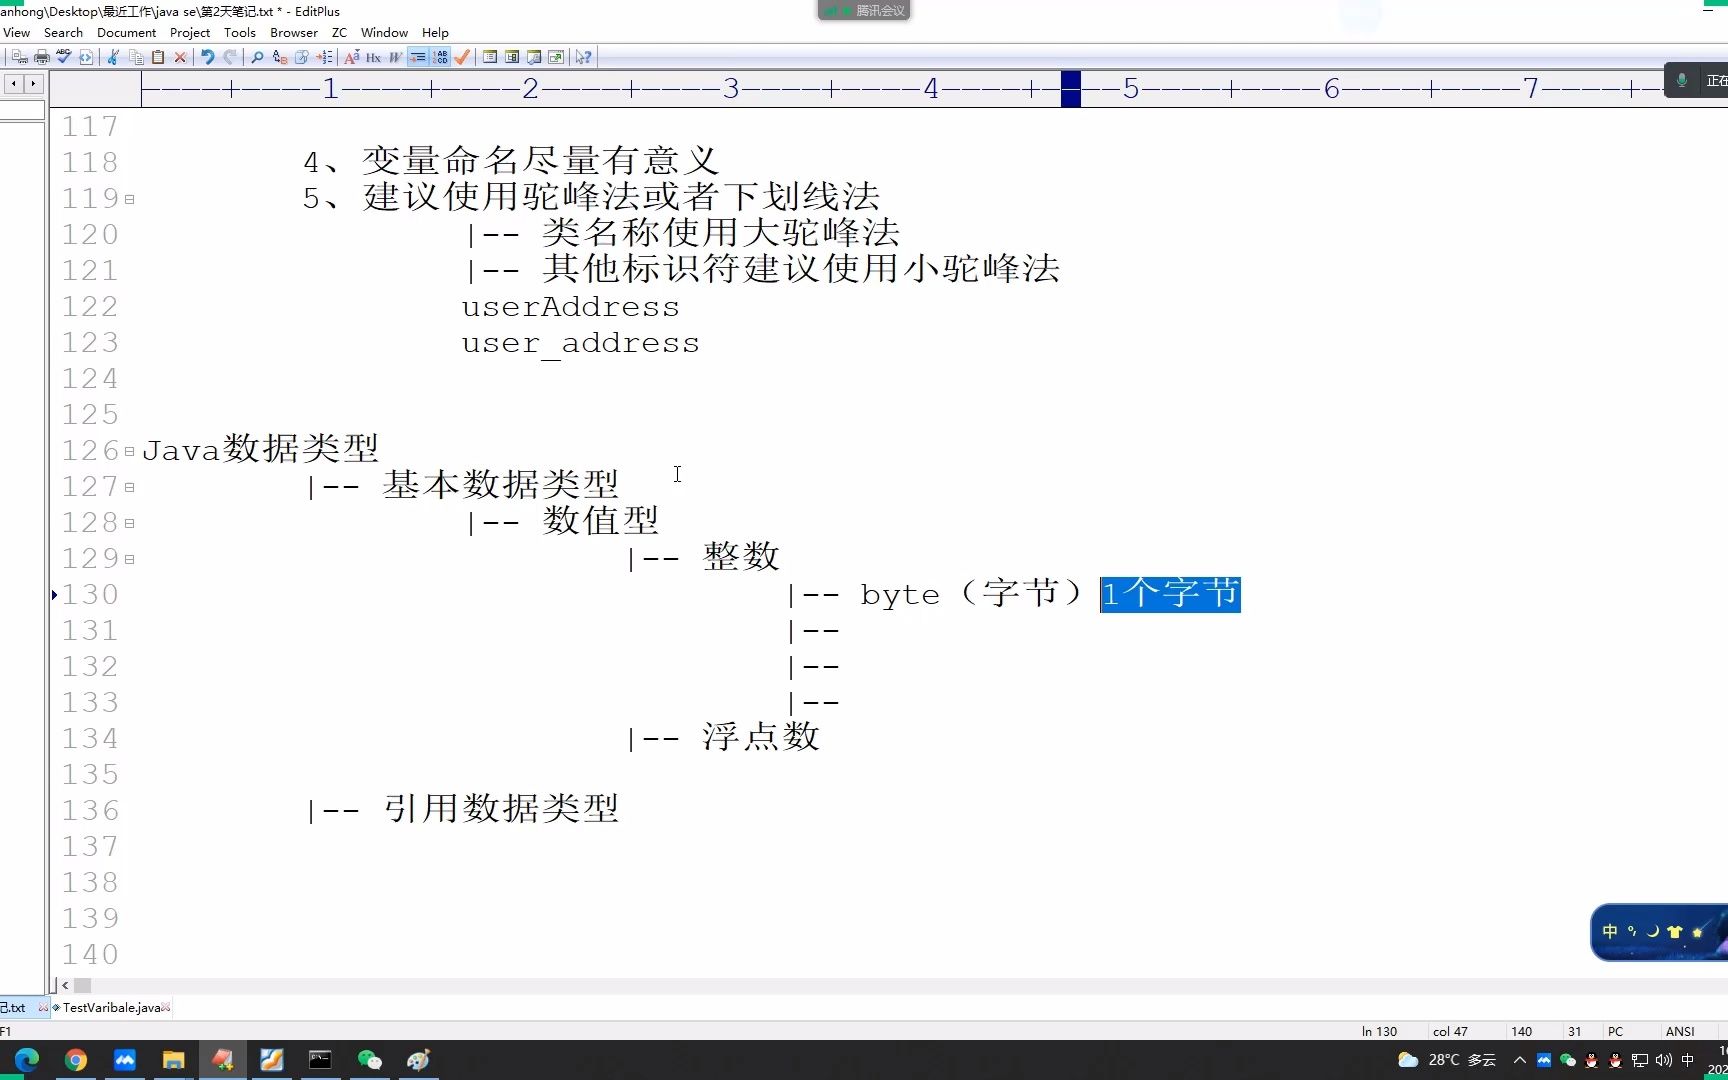1728x1080 pixels.
Task: Switch to the TestVaribale.java document tab
Action: 111,1007
